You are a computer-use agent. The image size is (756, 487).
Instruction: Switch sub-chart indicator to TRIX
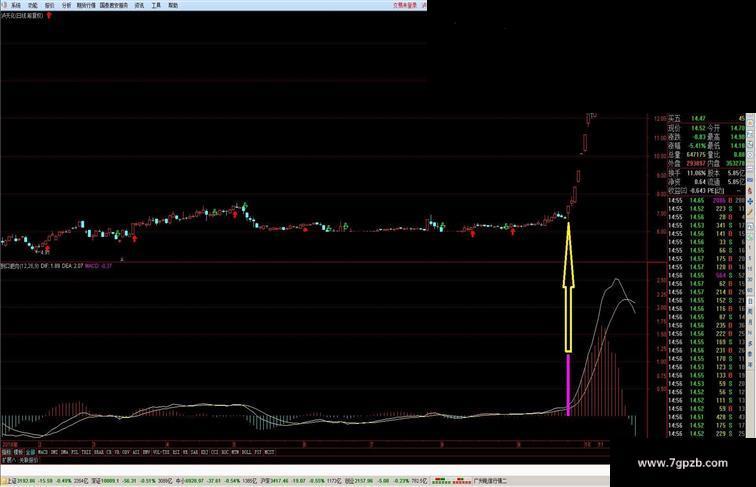[x=86, y=452]
